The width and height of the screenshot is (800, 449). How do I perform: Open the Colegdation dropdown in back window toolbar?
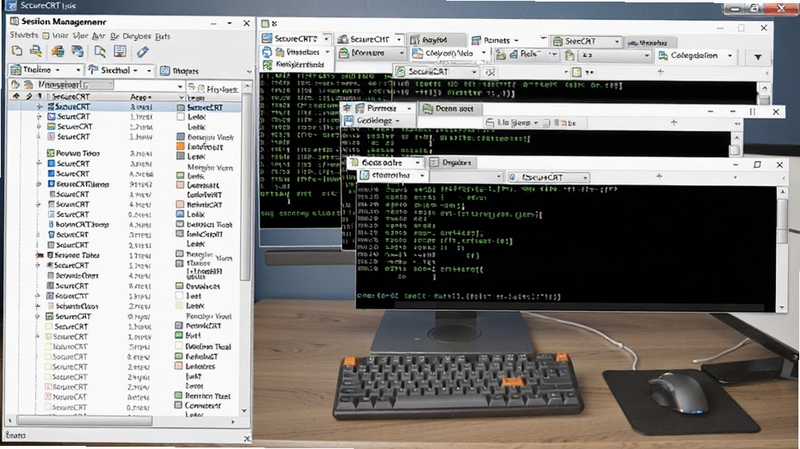[x=730, y=56]
